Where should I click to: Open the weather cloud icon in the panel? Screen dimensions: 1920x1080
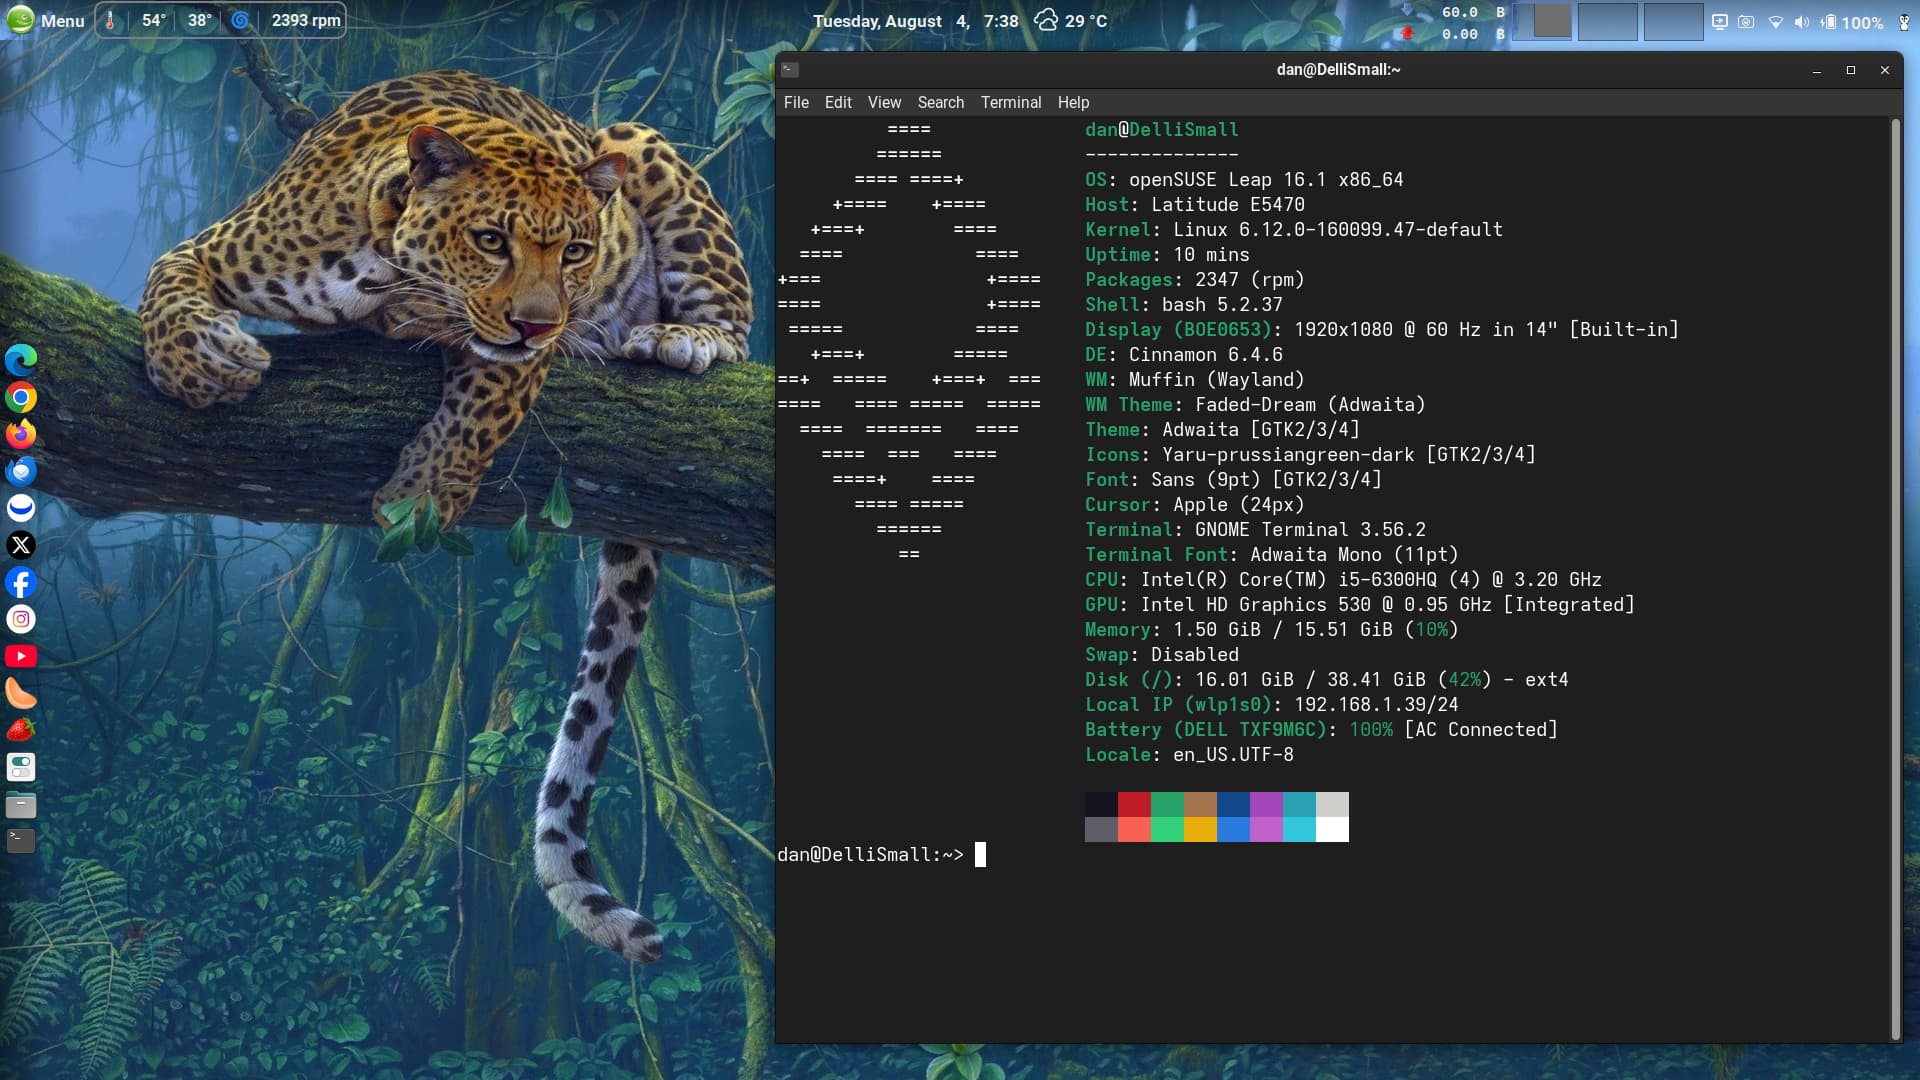click(x=1046, y=20)
